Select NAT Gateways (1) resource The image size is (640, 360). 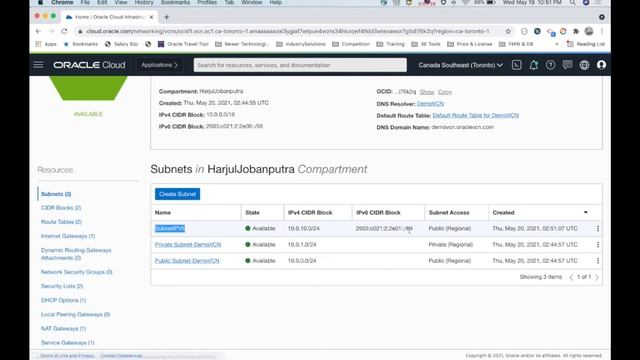pyautogui.click(x=63, y=329)
